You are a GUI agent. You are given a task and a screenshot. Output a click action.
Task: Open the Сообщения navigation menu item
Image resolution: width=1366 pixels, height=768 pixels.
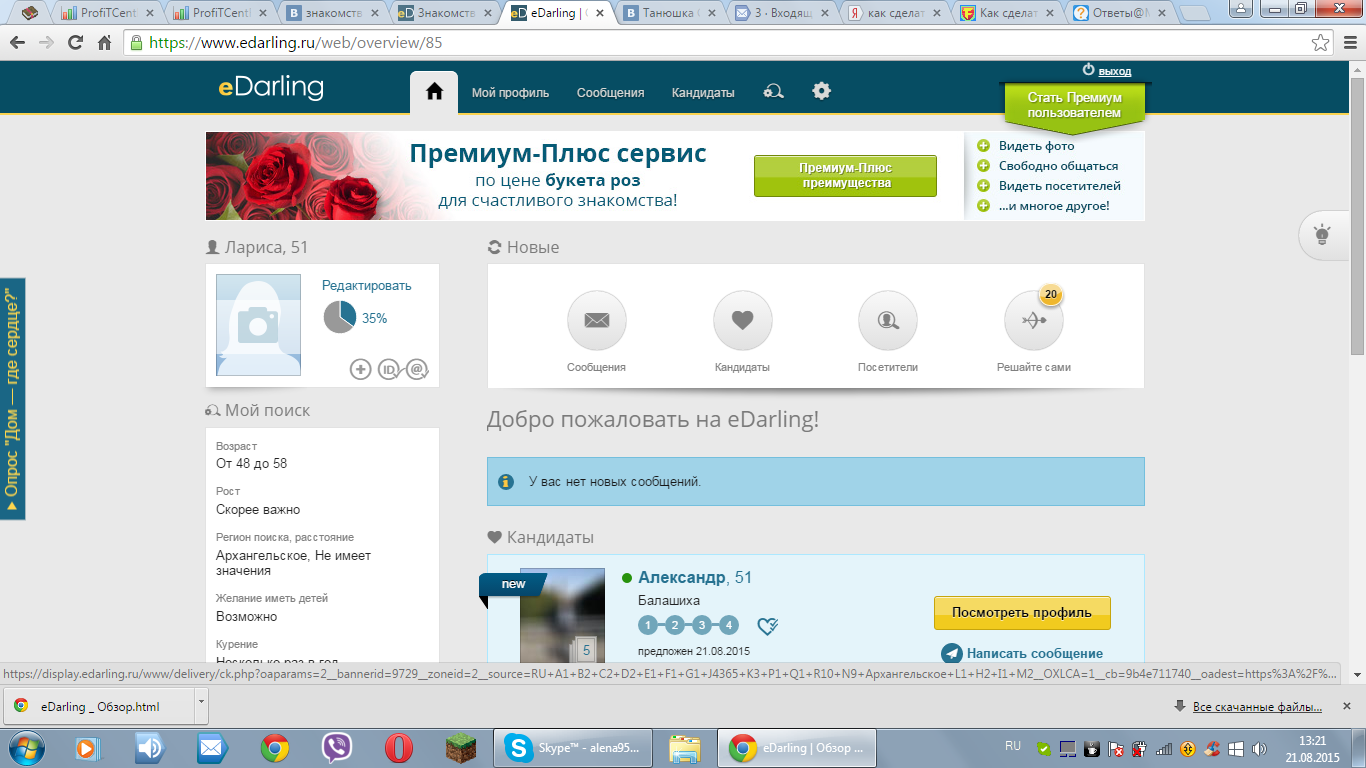tap(610, 93)
